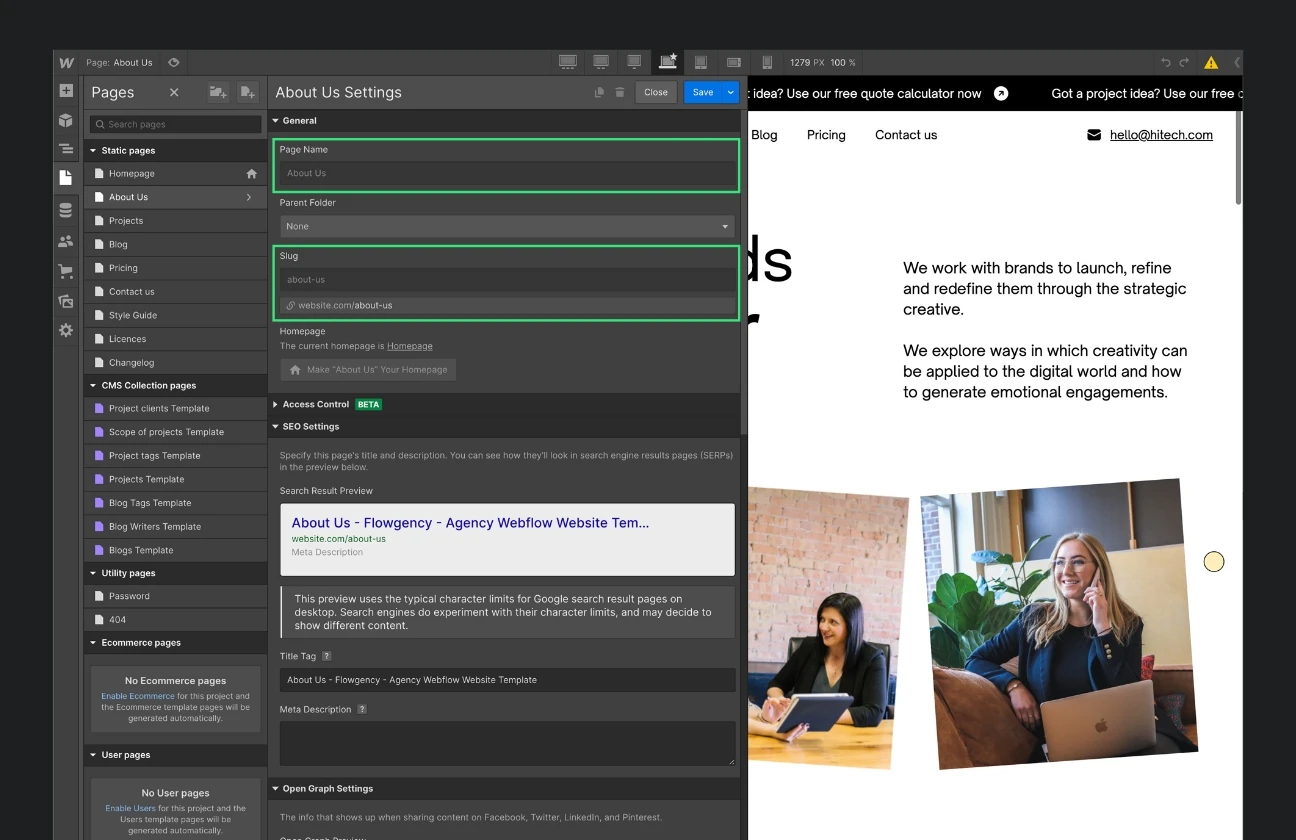The height and width of the screenshot is (840, 1296).
Task: Collapse the General section
Action: tap(276, 120)
